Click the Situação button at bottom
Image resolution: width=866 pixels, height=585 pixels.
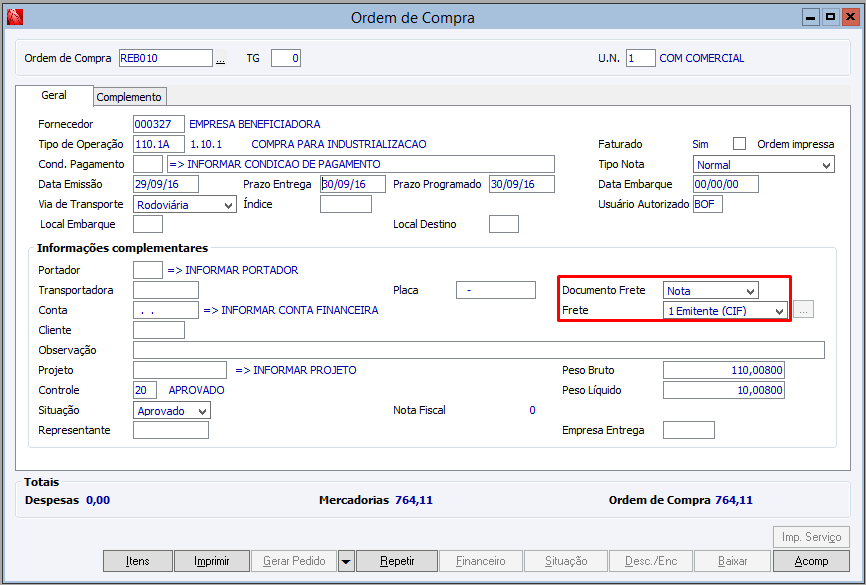pos(566,561)
